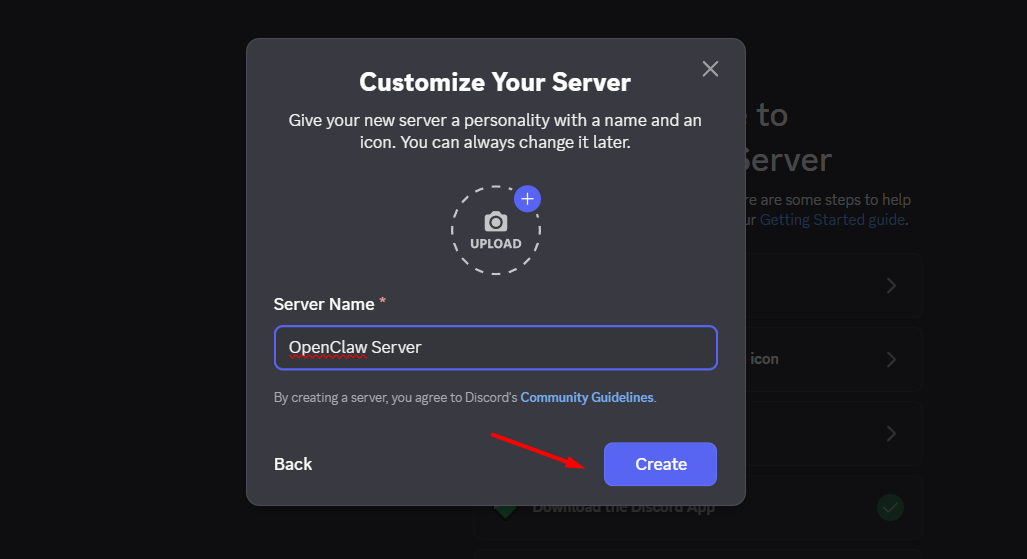
Task: Open the Community Guidelines link
Action: 587,397
